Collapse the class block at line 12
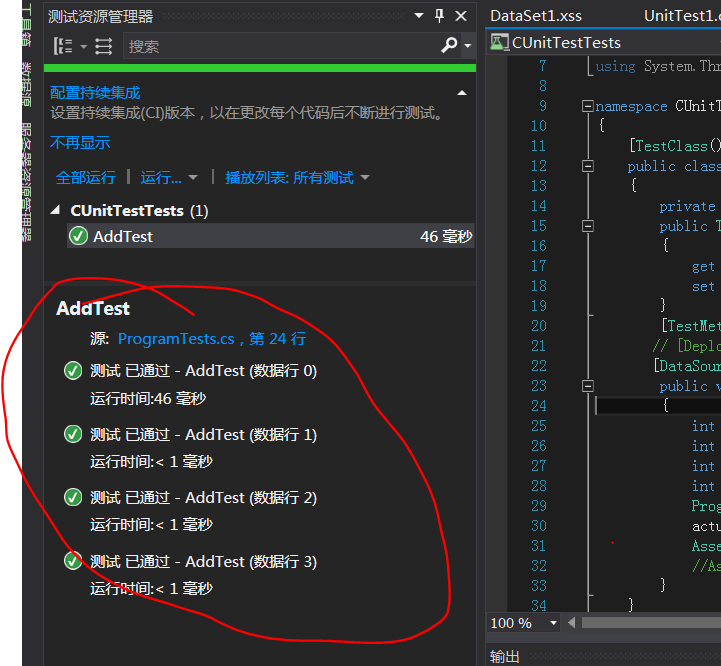 587,166
